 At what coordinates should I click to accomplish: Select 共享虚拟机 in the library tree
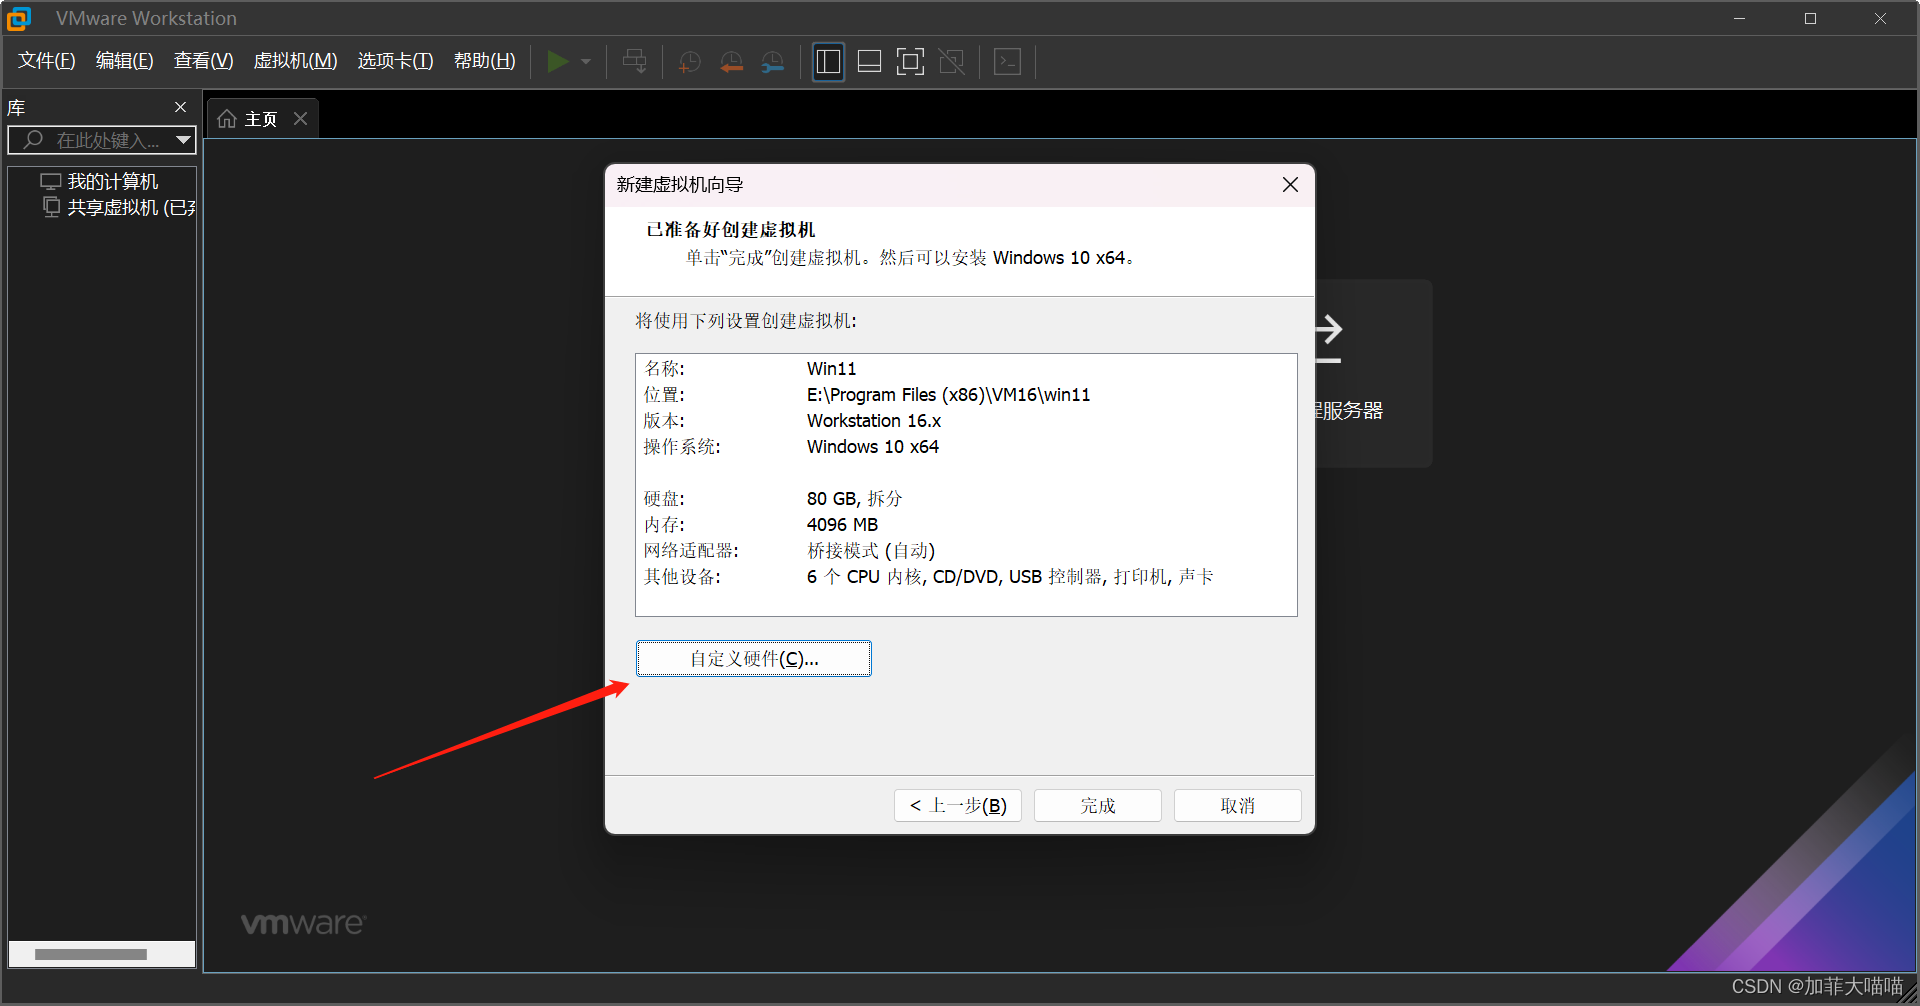tap(130, 207)
